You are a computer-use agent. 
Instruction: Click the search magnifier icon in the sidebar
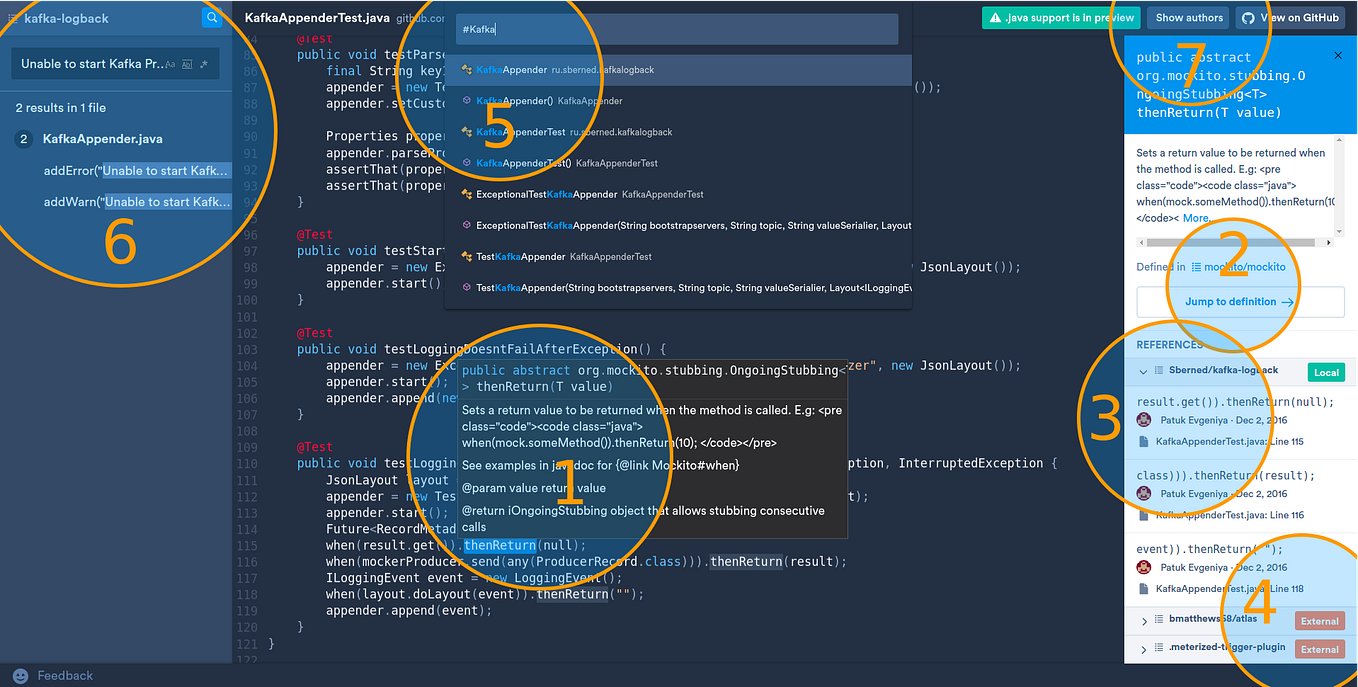pos(212,18)
